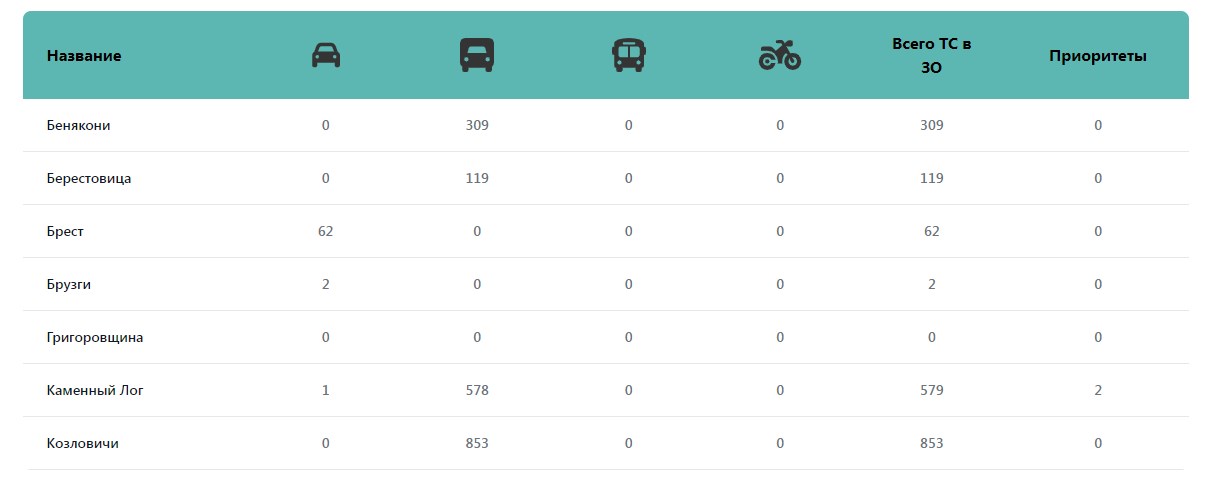Select the Брест checkpoint name
The image size is (1210, 491).
pyautogui.click(x=65, y=232)
